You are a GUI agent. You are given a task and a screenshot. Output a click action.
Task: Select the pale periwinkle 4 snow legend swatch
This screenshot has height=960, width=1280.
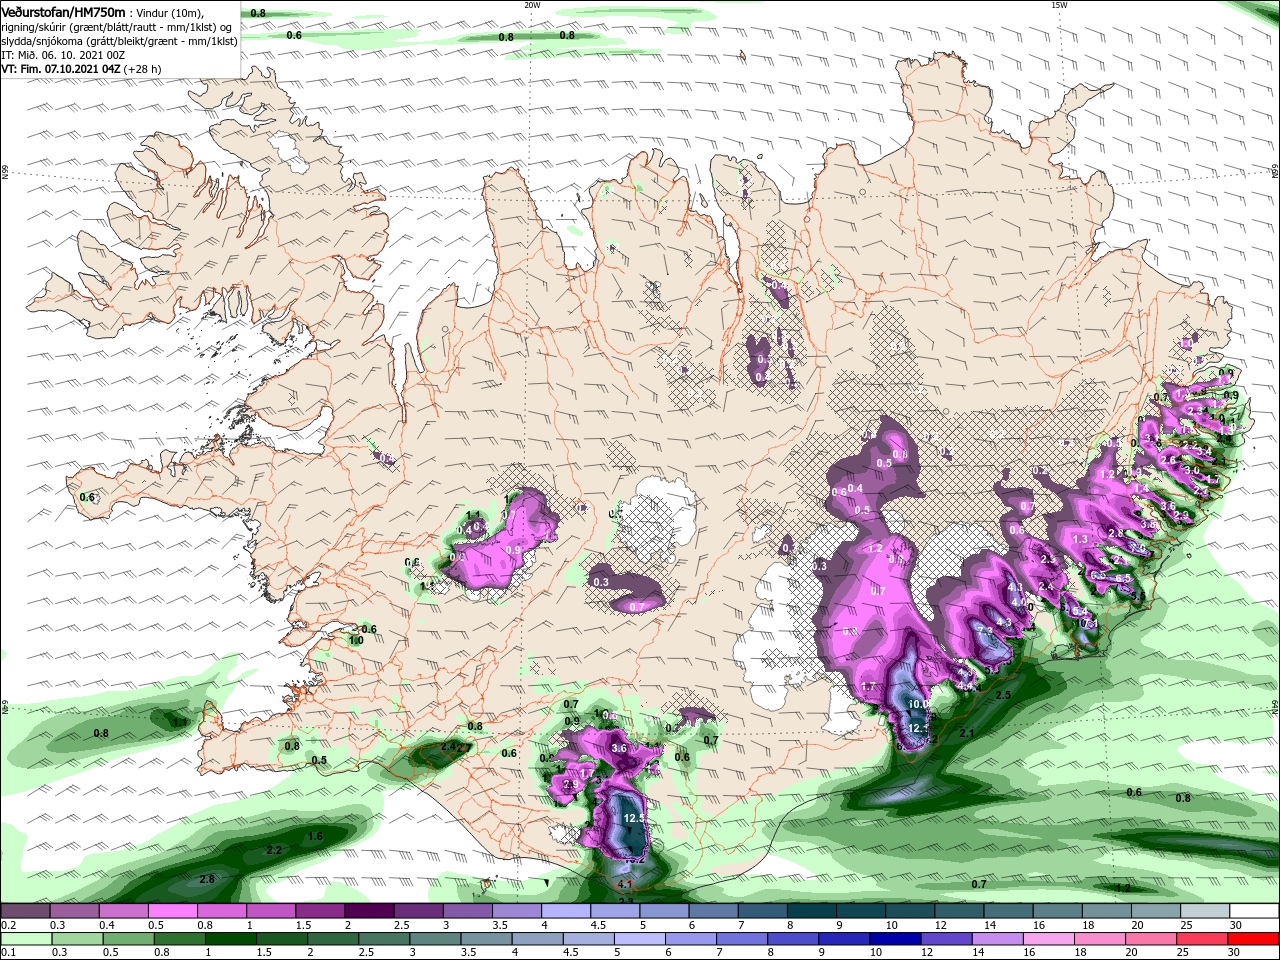pyautogui.click(x=566, y=912)
